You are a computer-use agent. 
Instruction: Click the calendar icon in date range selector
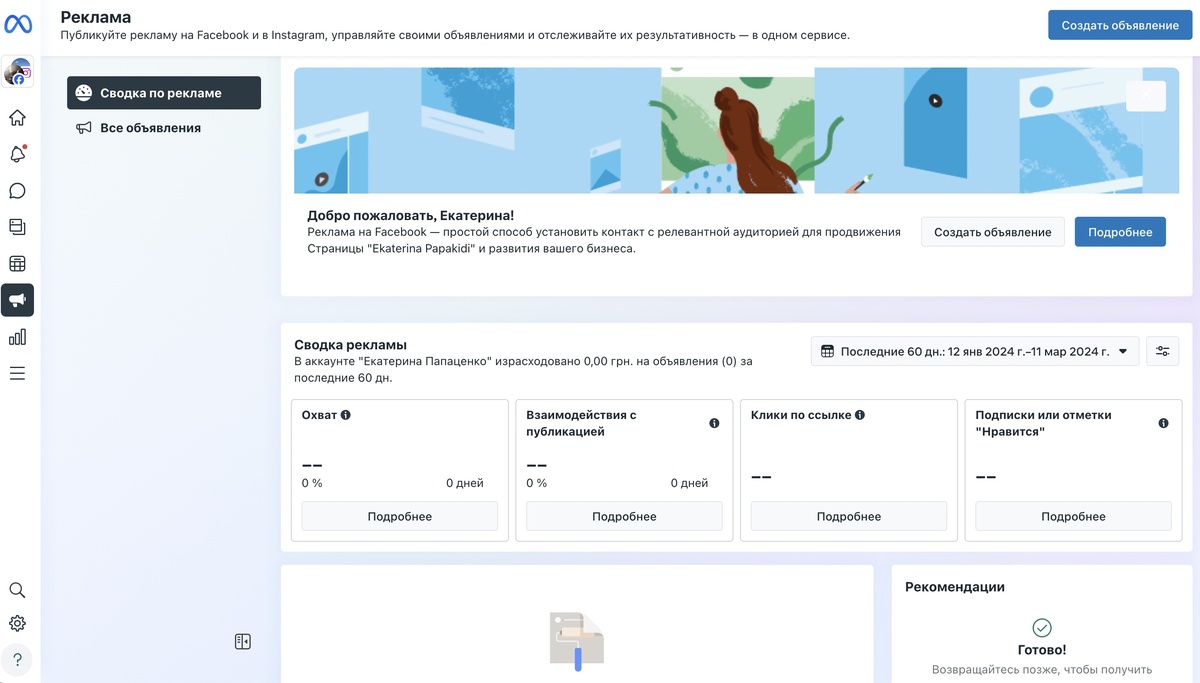pyautogui.click(x=827, y=351)
